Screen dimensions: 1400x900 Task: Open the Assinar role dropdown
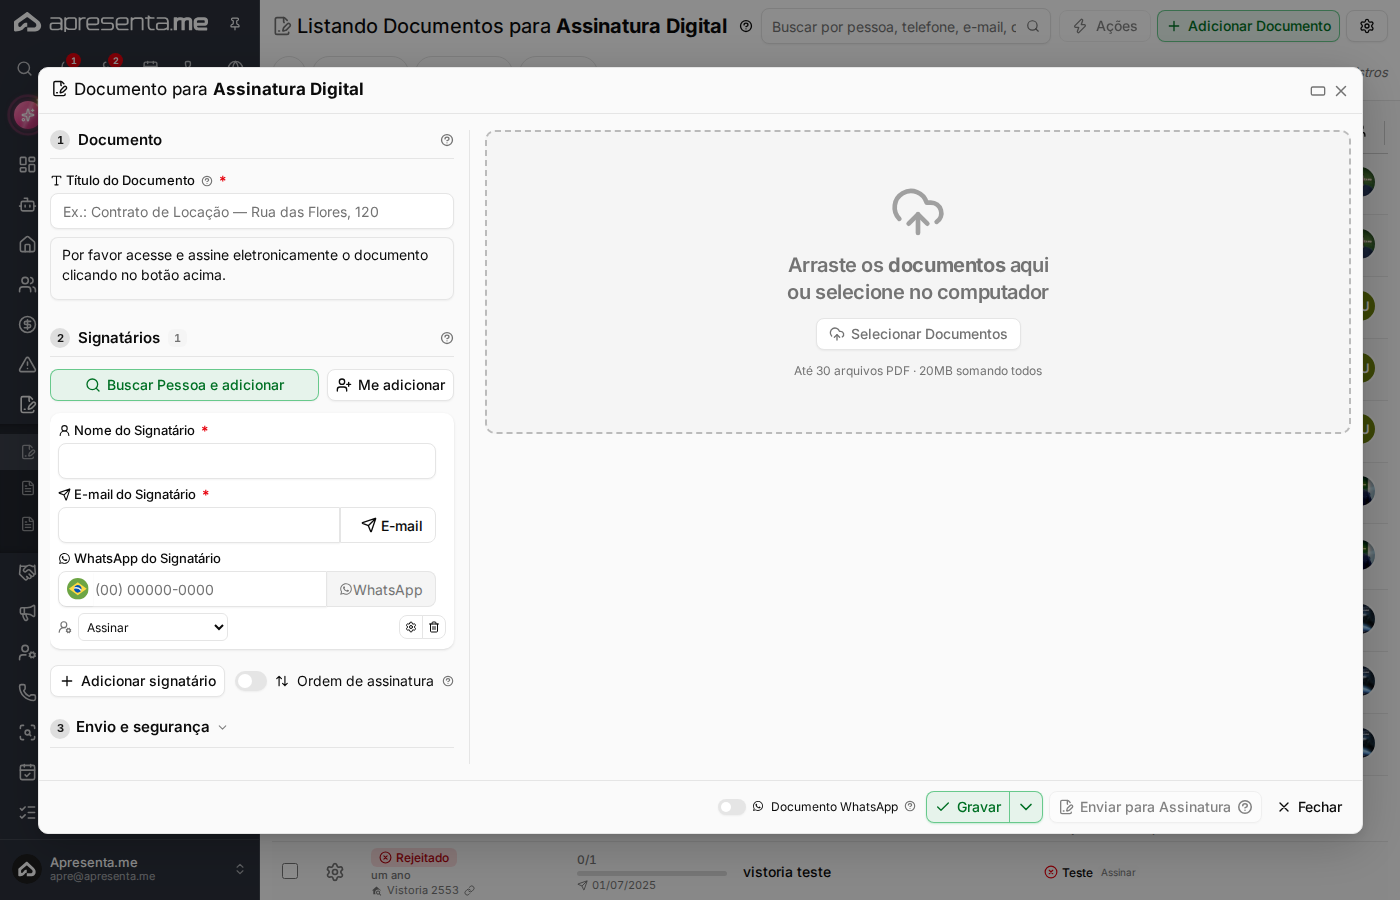coord(153,627)
